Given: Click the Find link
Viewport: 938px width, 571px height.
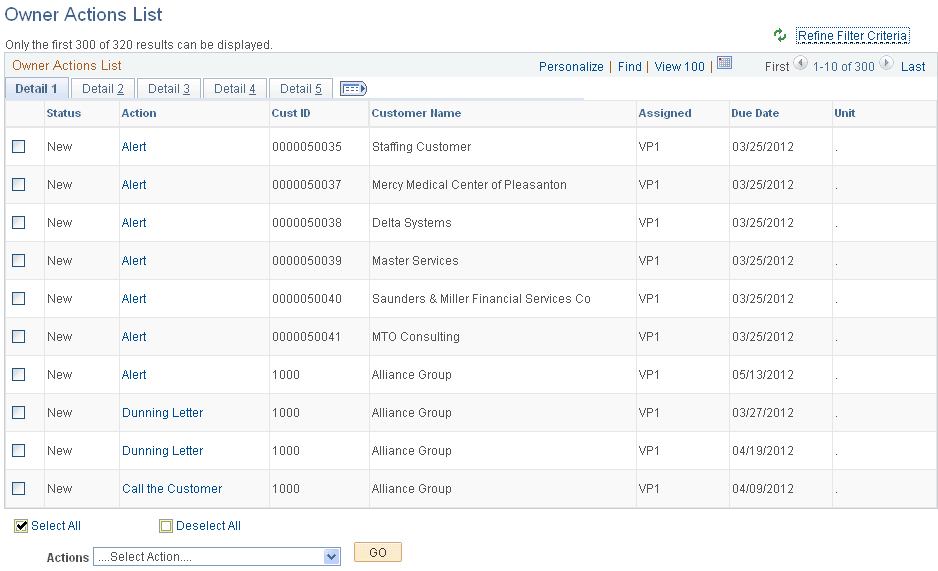Looking at the screenshot, I should click(x=629, y=66).
